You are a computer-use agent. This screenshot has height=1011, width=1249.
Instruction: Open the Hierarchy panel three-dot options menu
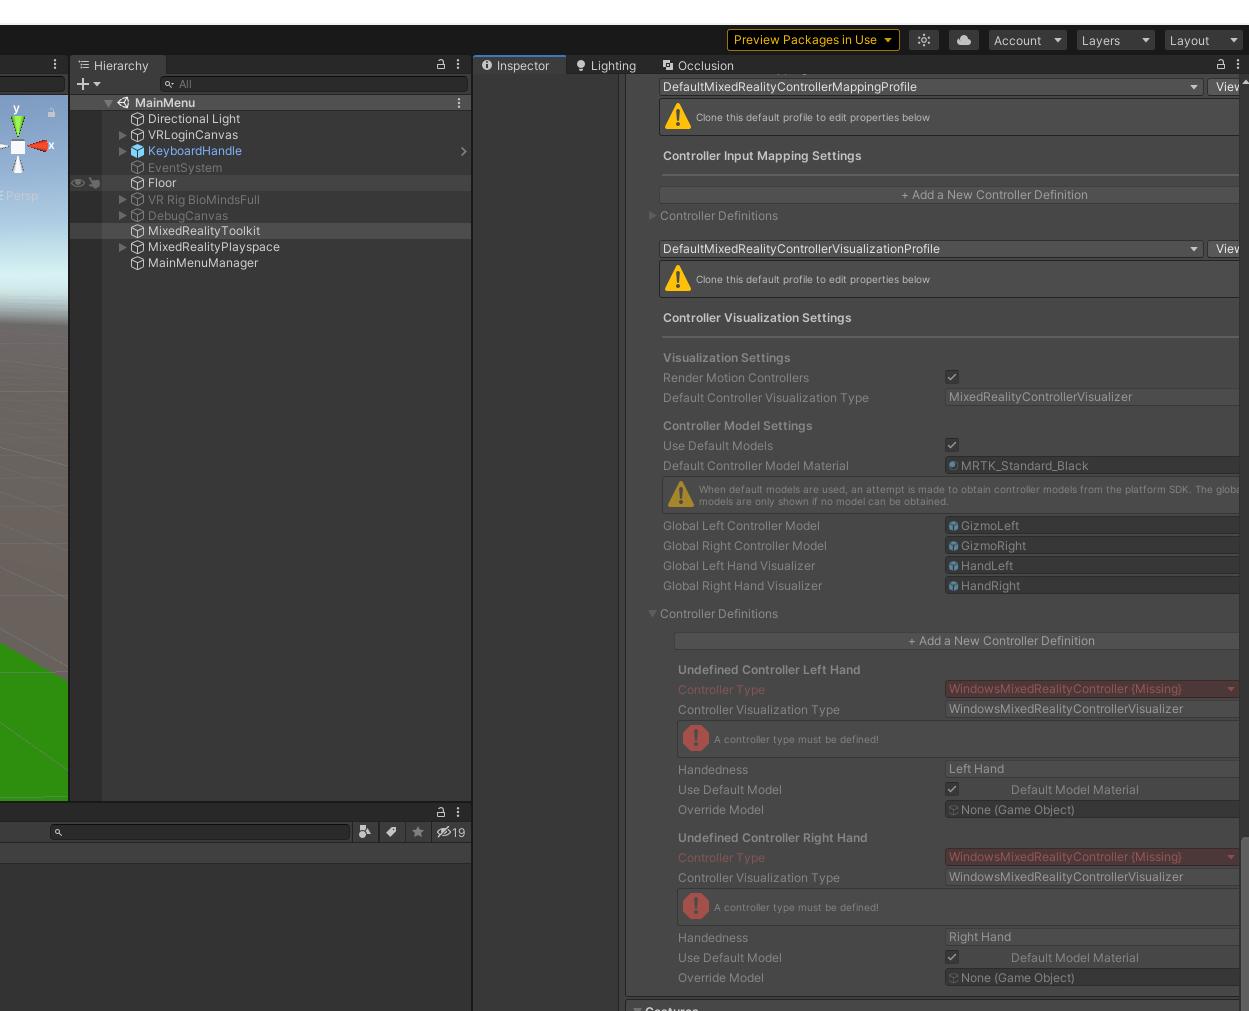(x=458, y=64)
